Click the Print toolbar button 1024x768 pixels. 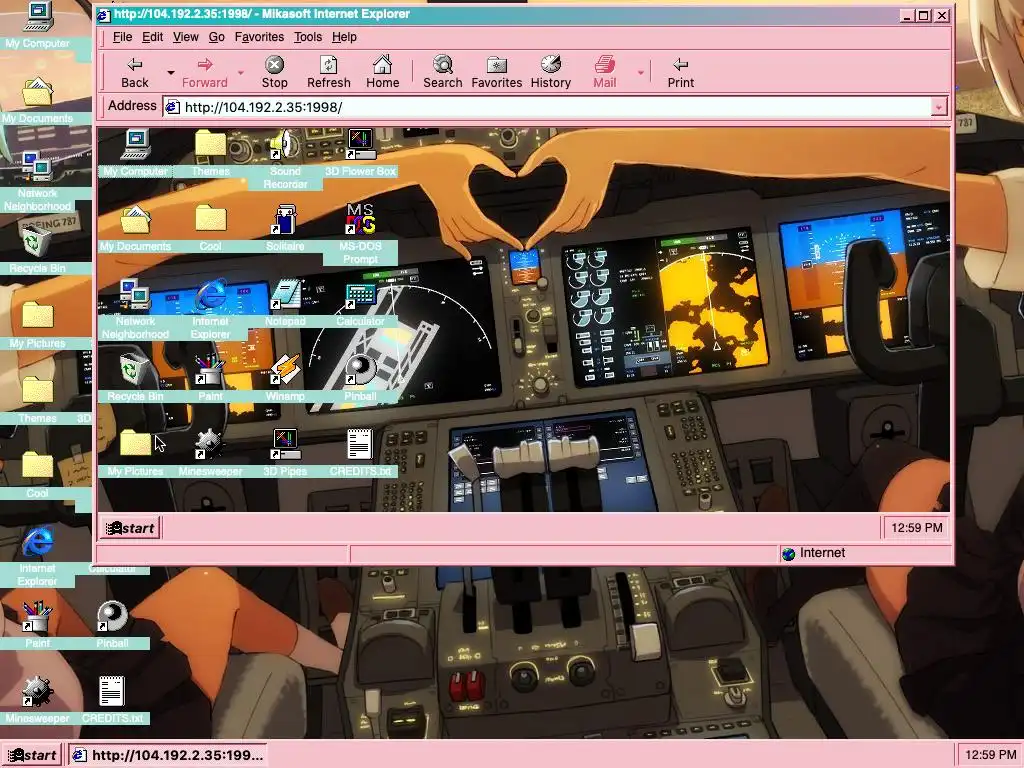pyautogui.click(x=680, y=72)
